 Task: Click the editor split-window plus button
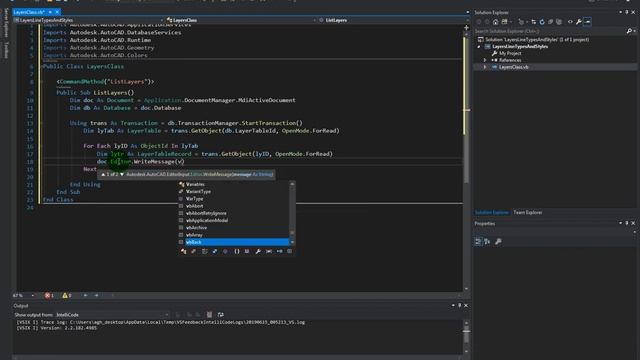(x=467, y=28)
